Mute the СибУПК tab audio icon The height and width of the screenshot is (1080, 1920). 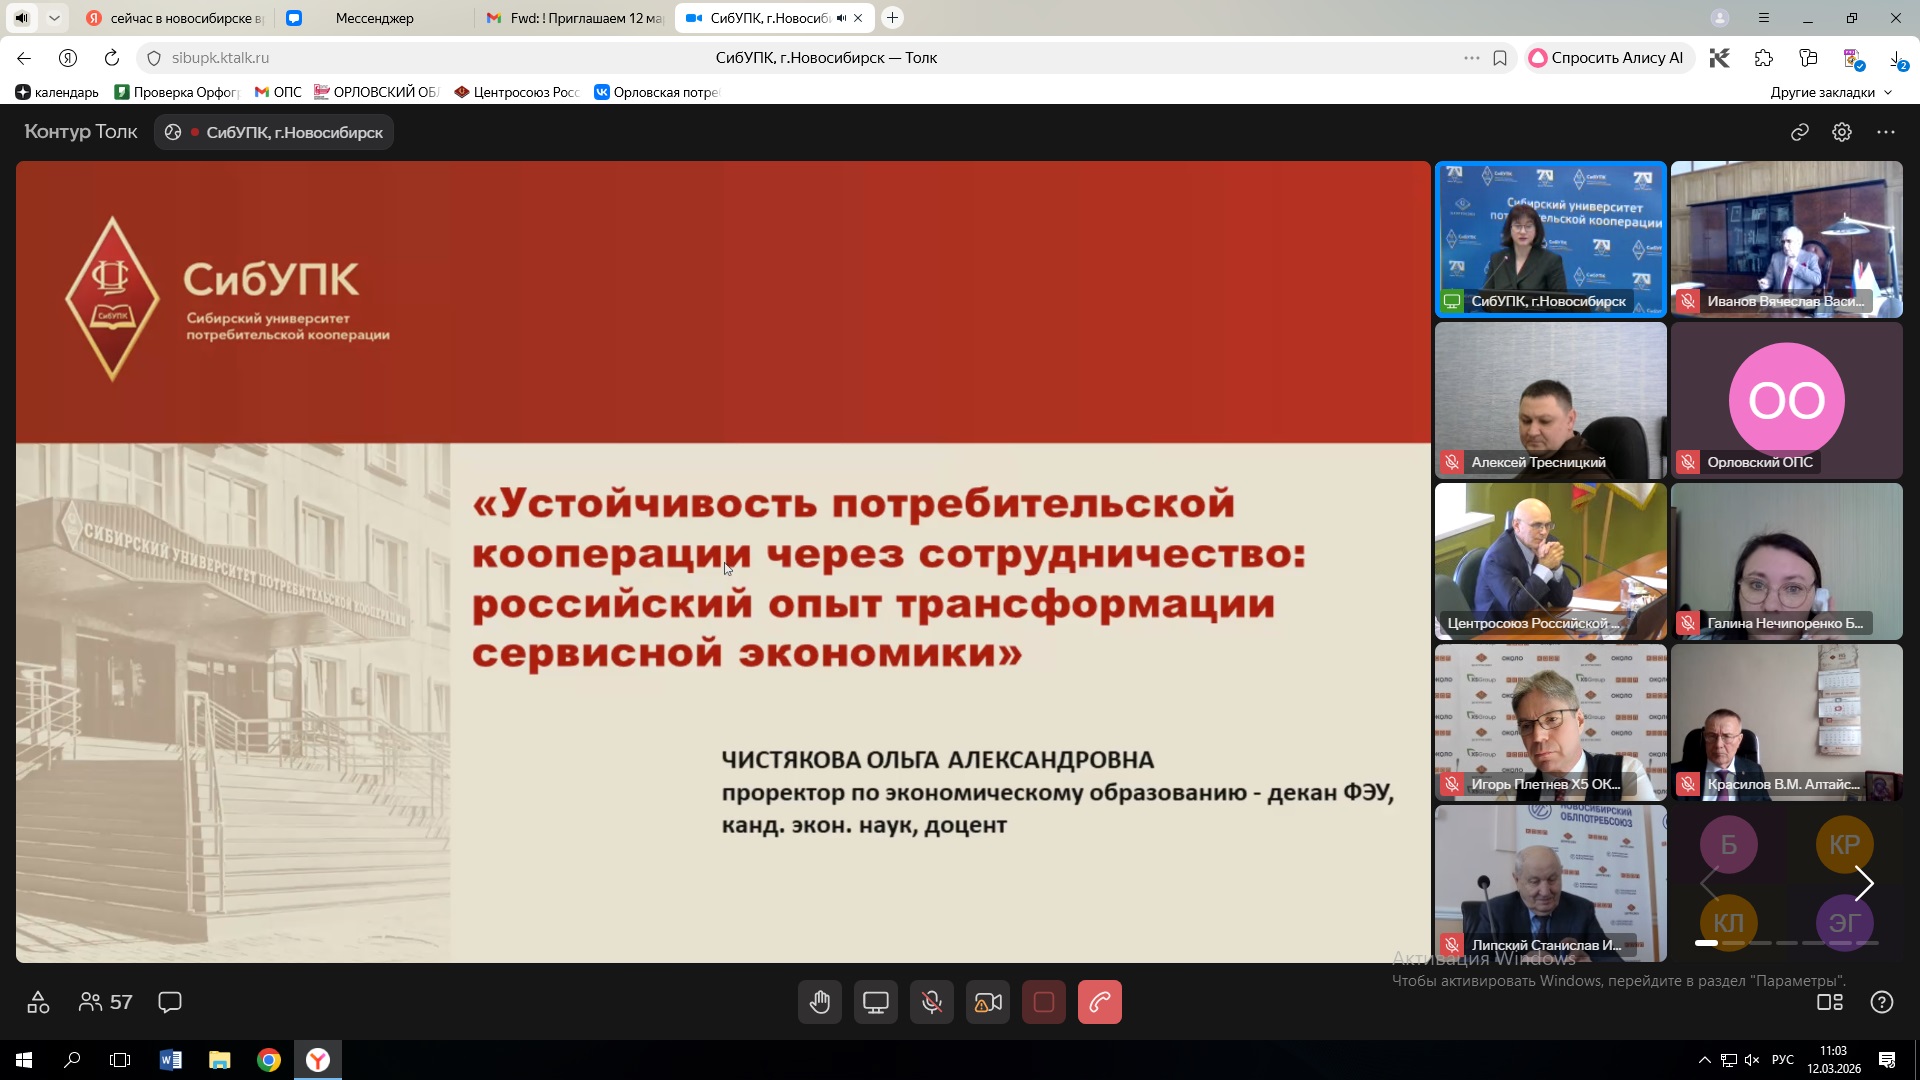[x=841, y=18]
